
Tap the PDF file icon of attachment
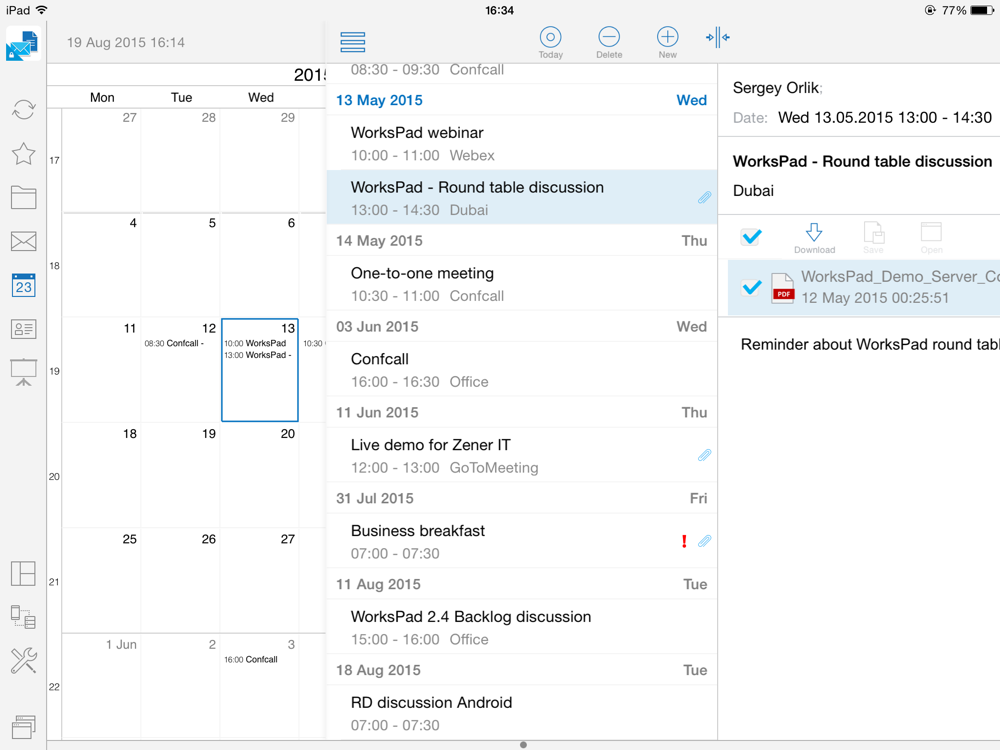coord(783,287)
